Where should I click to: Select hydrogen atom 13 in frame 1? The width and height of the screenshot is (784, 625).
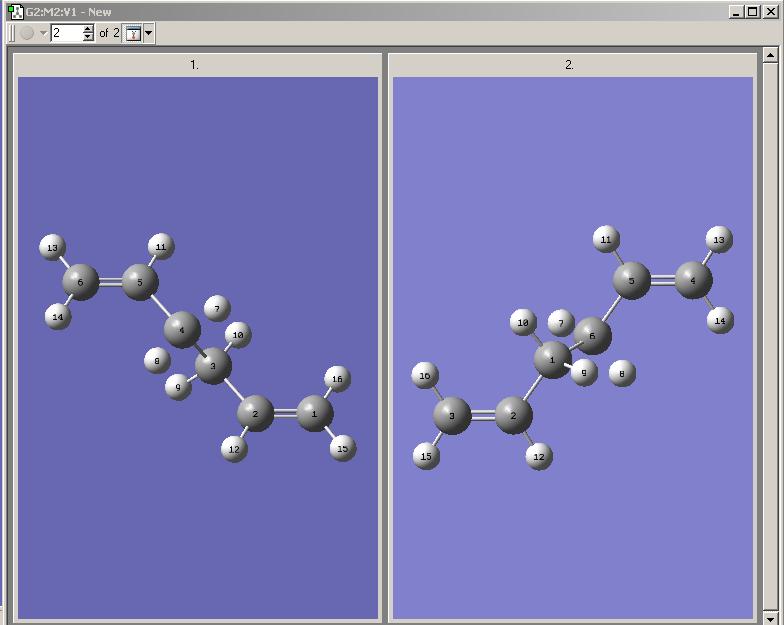tap(52, 248)
